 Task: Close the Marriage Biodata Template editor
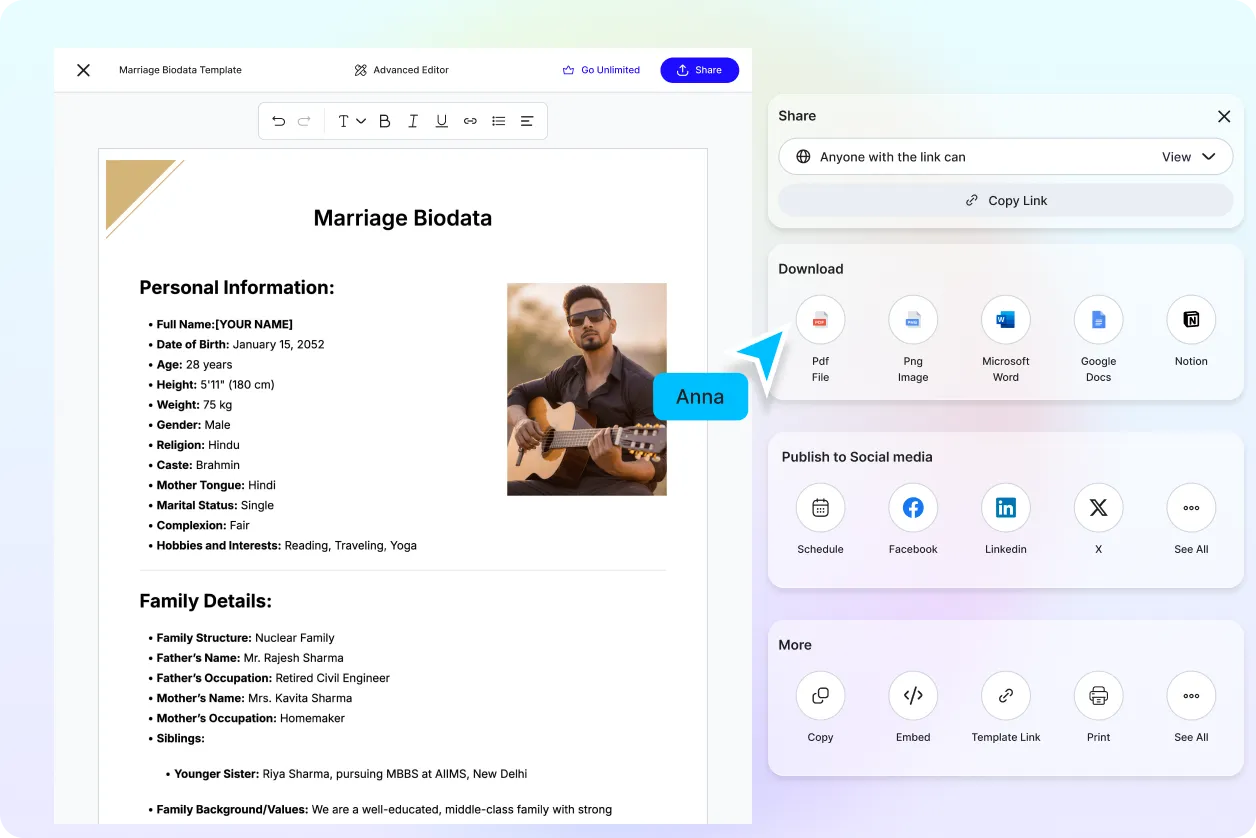tap(83, 70)
